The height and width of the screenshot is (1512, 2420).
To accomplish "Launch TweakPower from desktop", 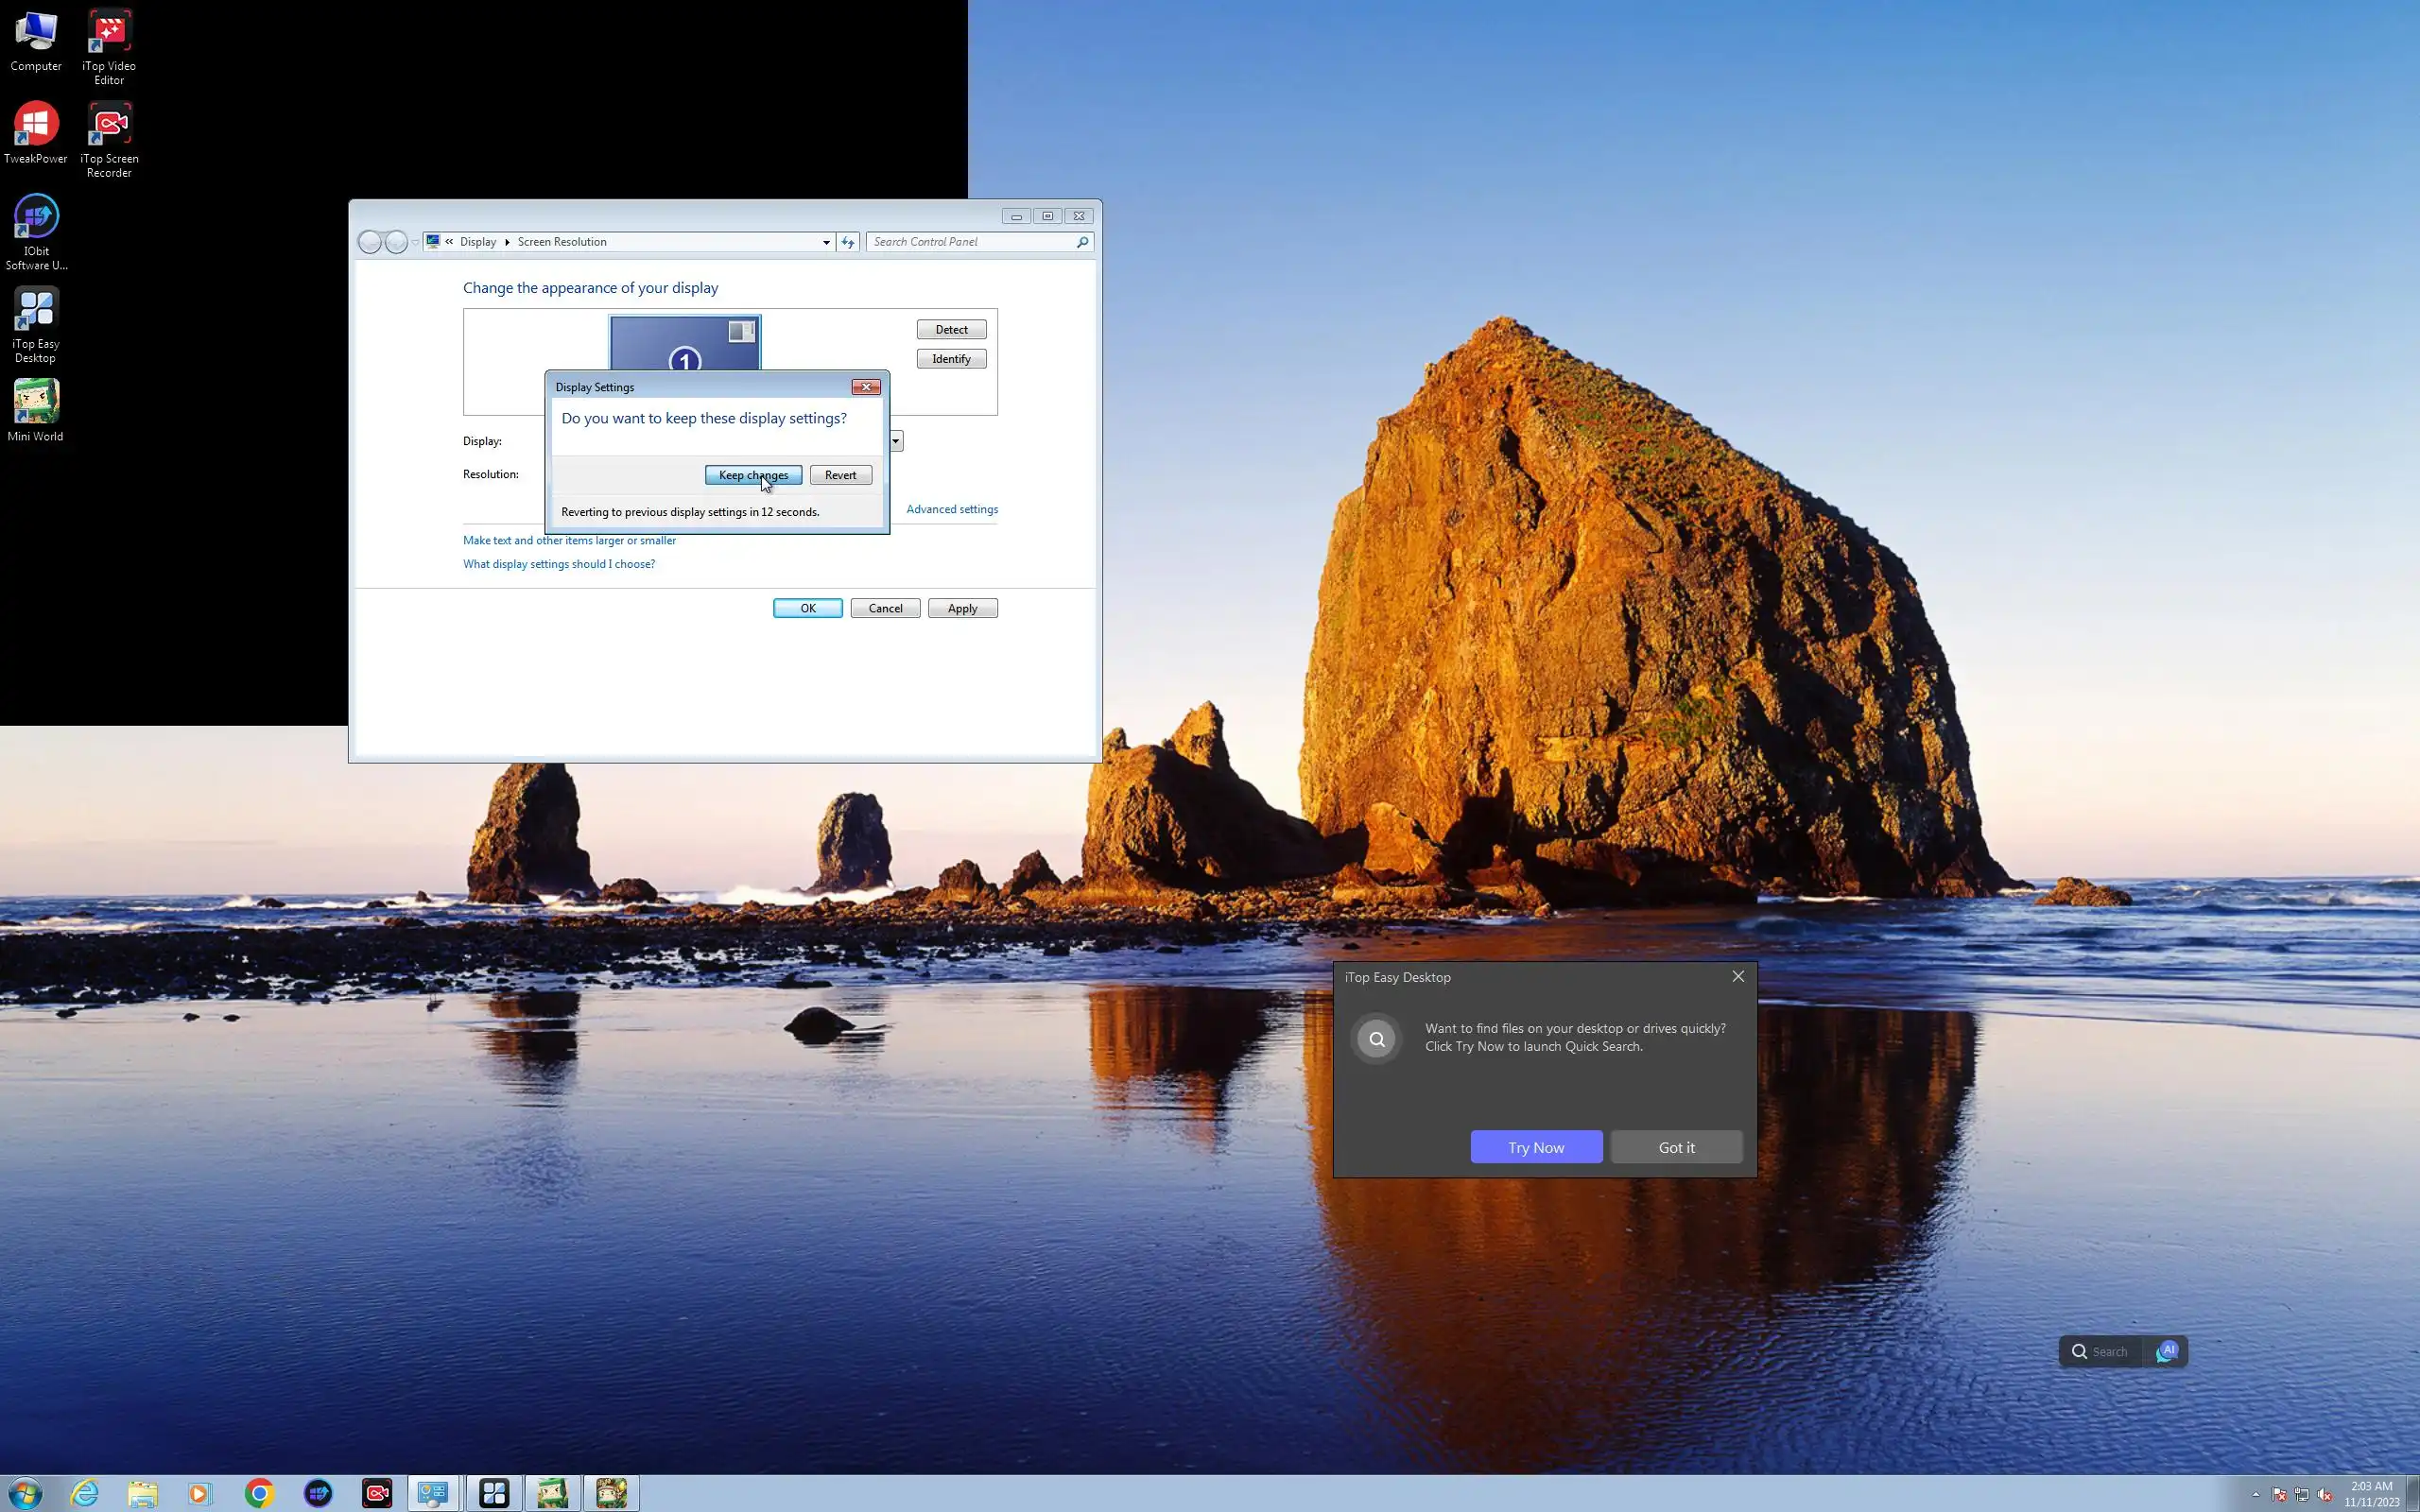I will pyautogui.click(x=36, y=126).
